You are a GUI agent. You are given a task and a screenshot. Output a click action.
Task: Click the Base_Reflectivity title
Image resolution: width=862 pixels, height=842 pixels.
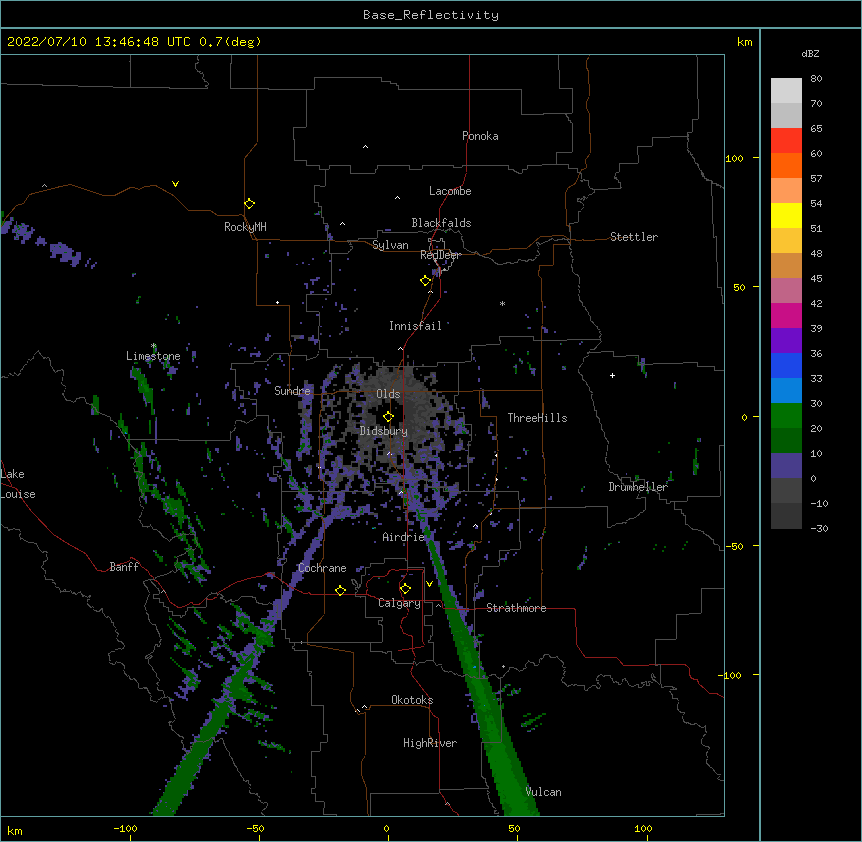[431, 15]
